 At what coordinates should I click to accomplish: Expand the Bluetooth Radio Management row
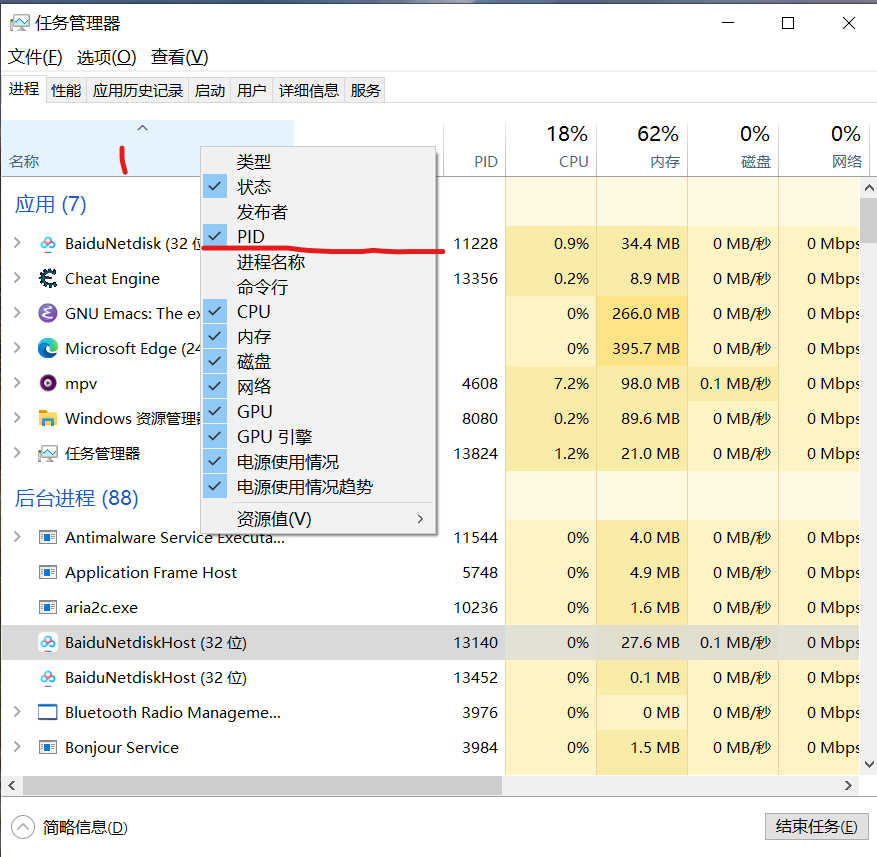(17, 712)
